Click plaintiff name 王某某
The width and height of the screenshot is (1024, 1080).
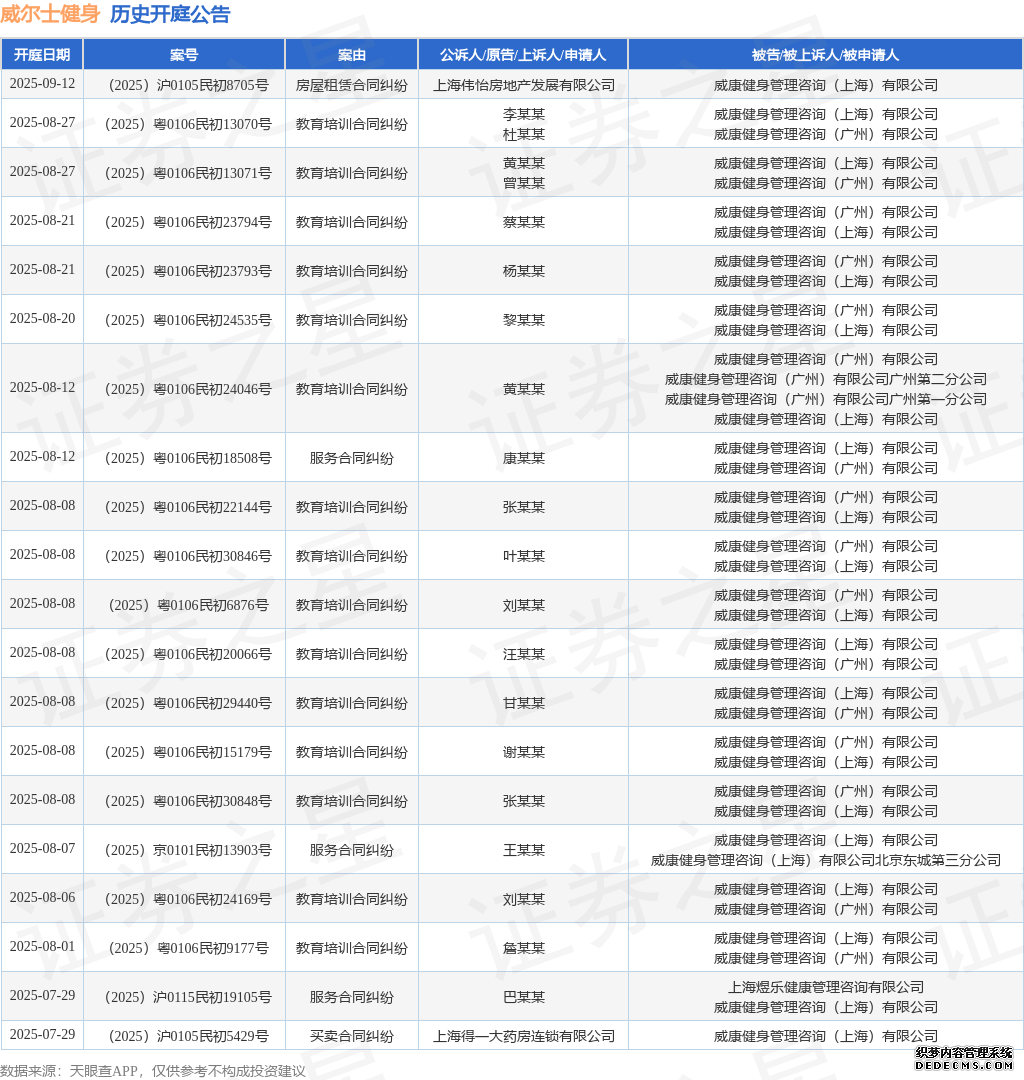(523, 850)
